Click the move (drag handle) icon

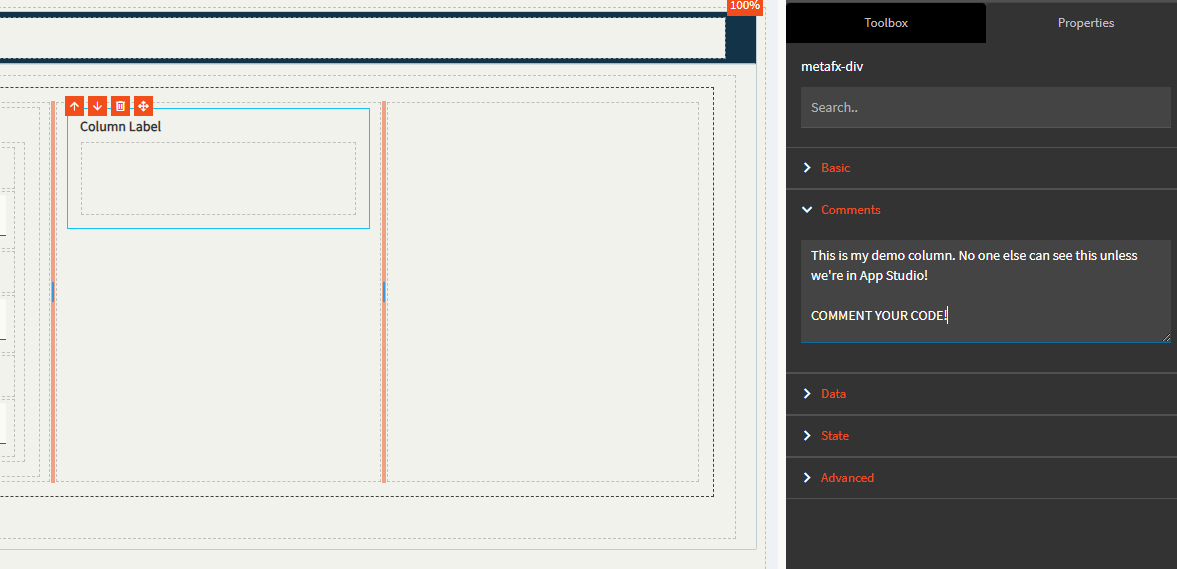coord(143,106)
